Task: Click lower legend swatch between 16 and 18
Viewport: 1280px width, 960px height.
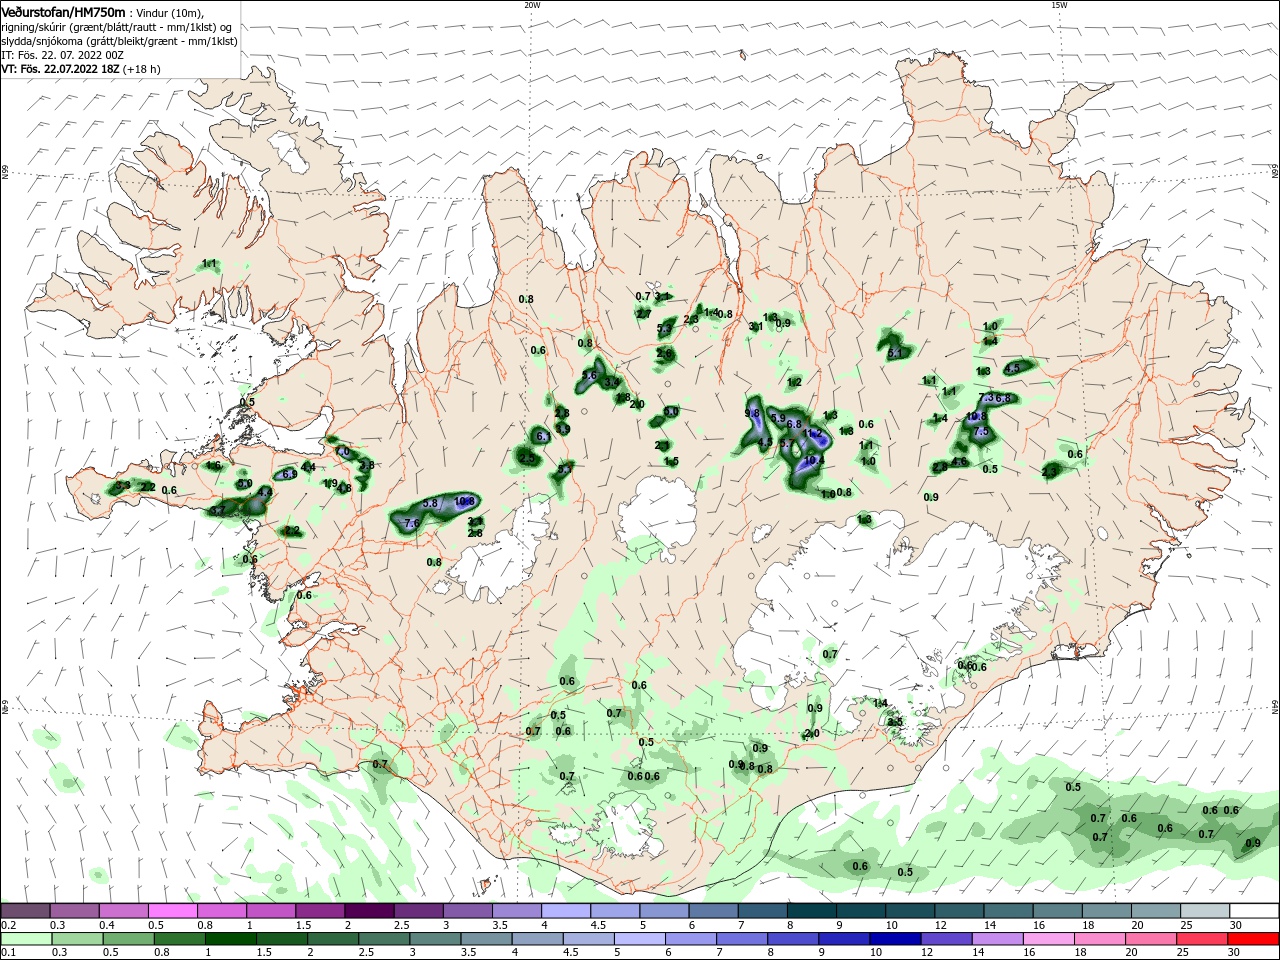Action: click(1049, 939)
